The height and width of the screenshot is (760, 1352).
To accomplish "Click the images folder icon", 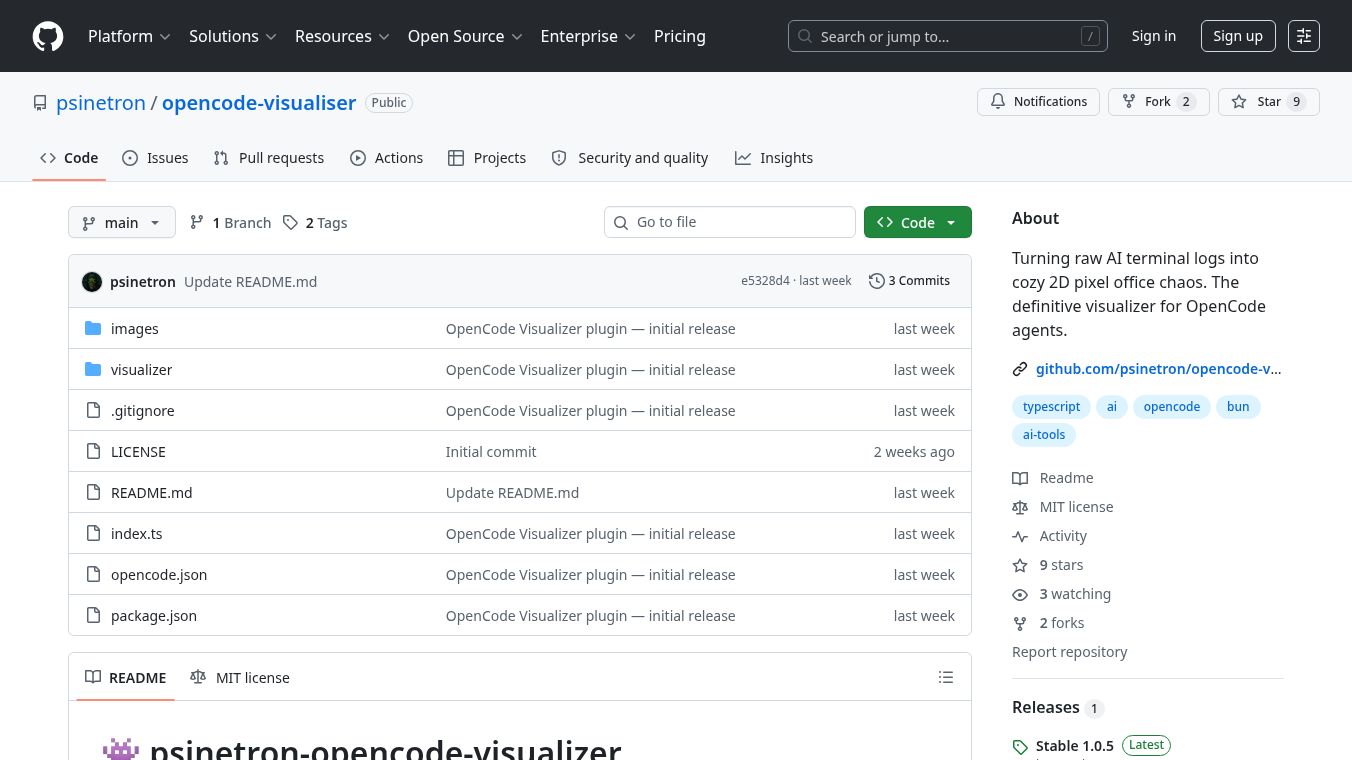I will click(x=93, y=329).
